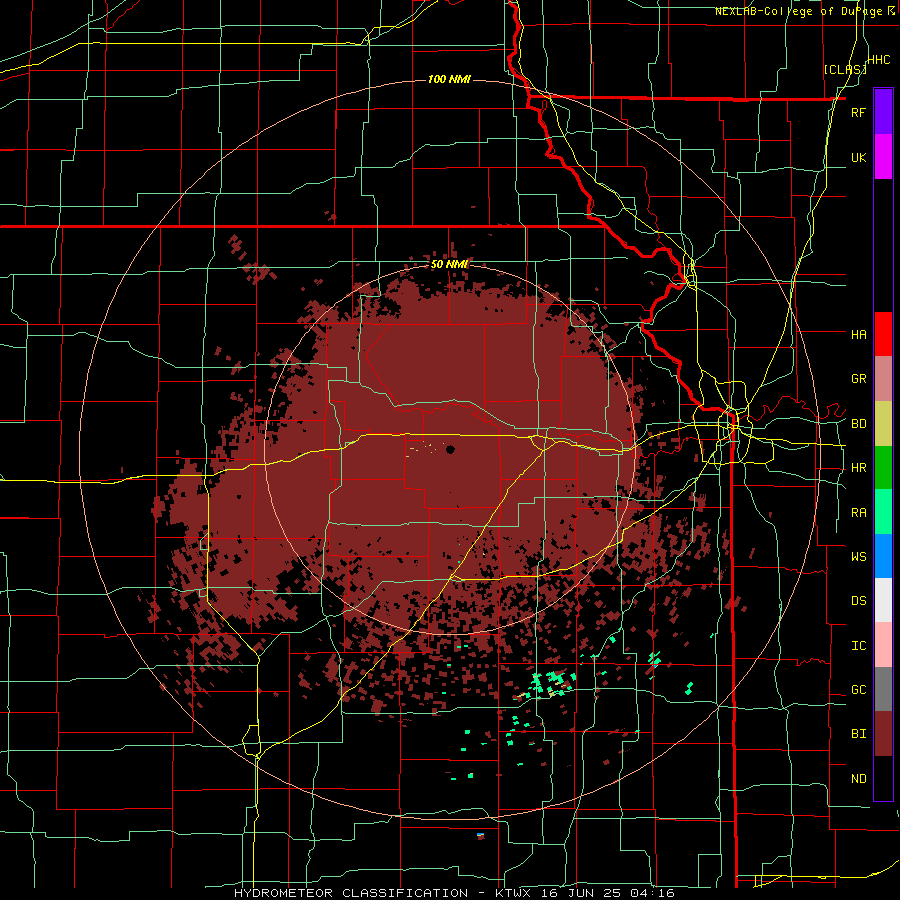Click the "GC" legend label
Viewport: 900px width, 900px height.
coord(858,690)
